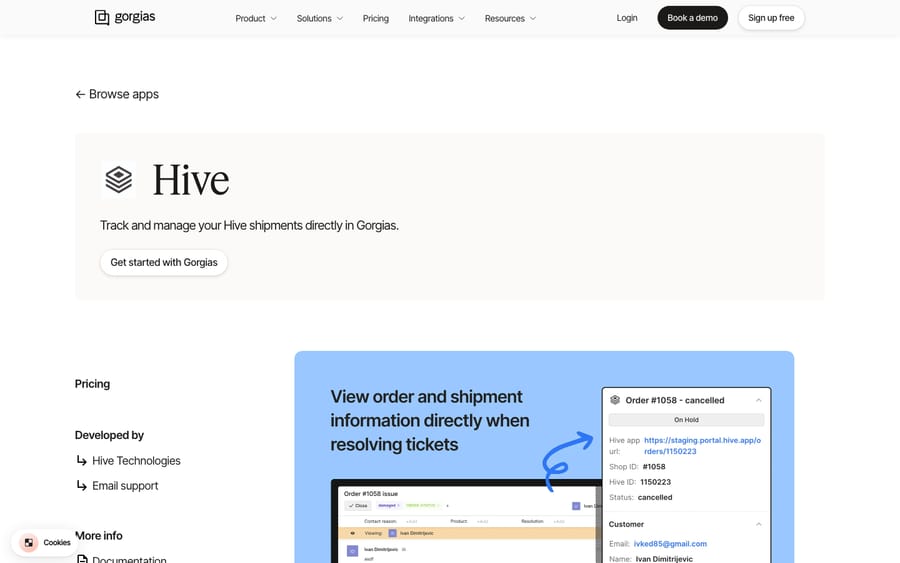Click the More info heading
The width and height of the screenshot is (900, 563).
[x=99, y=535]
